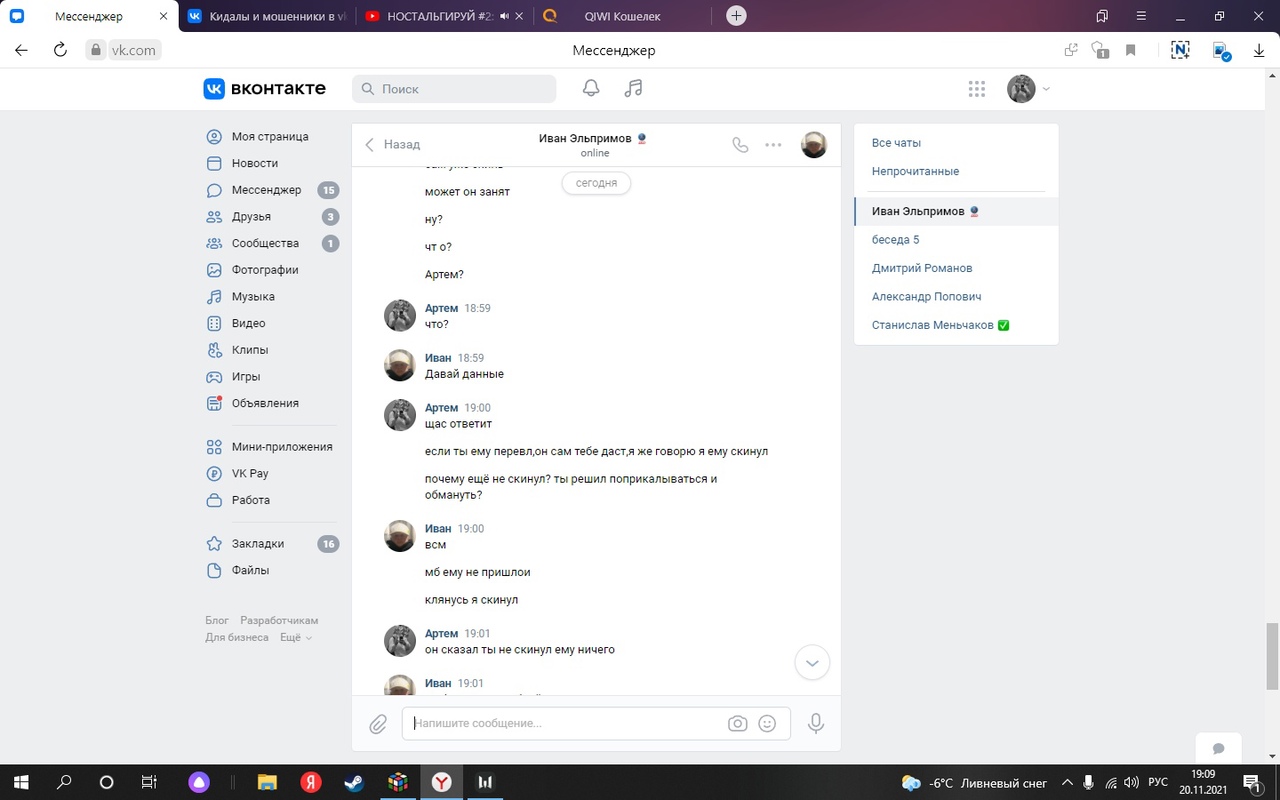1280x800 pixels.
Task: Open Друзья in the left sidebar
Action: click(x=251, y=217)
